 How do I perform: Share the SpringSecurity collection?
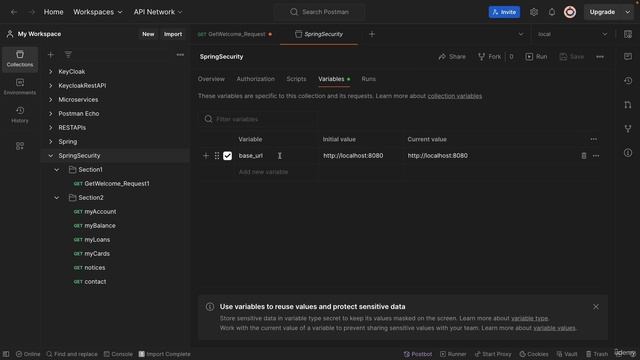pos(452,57)
